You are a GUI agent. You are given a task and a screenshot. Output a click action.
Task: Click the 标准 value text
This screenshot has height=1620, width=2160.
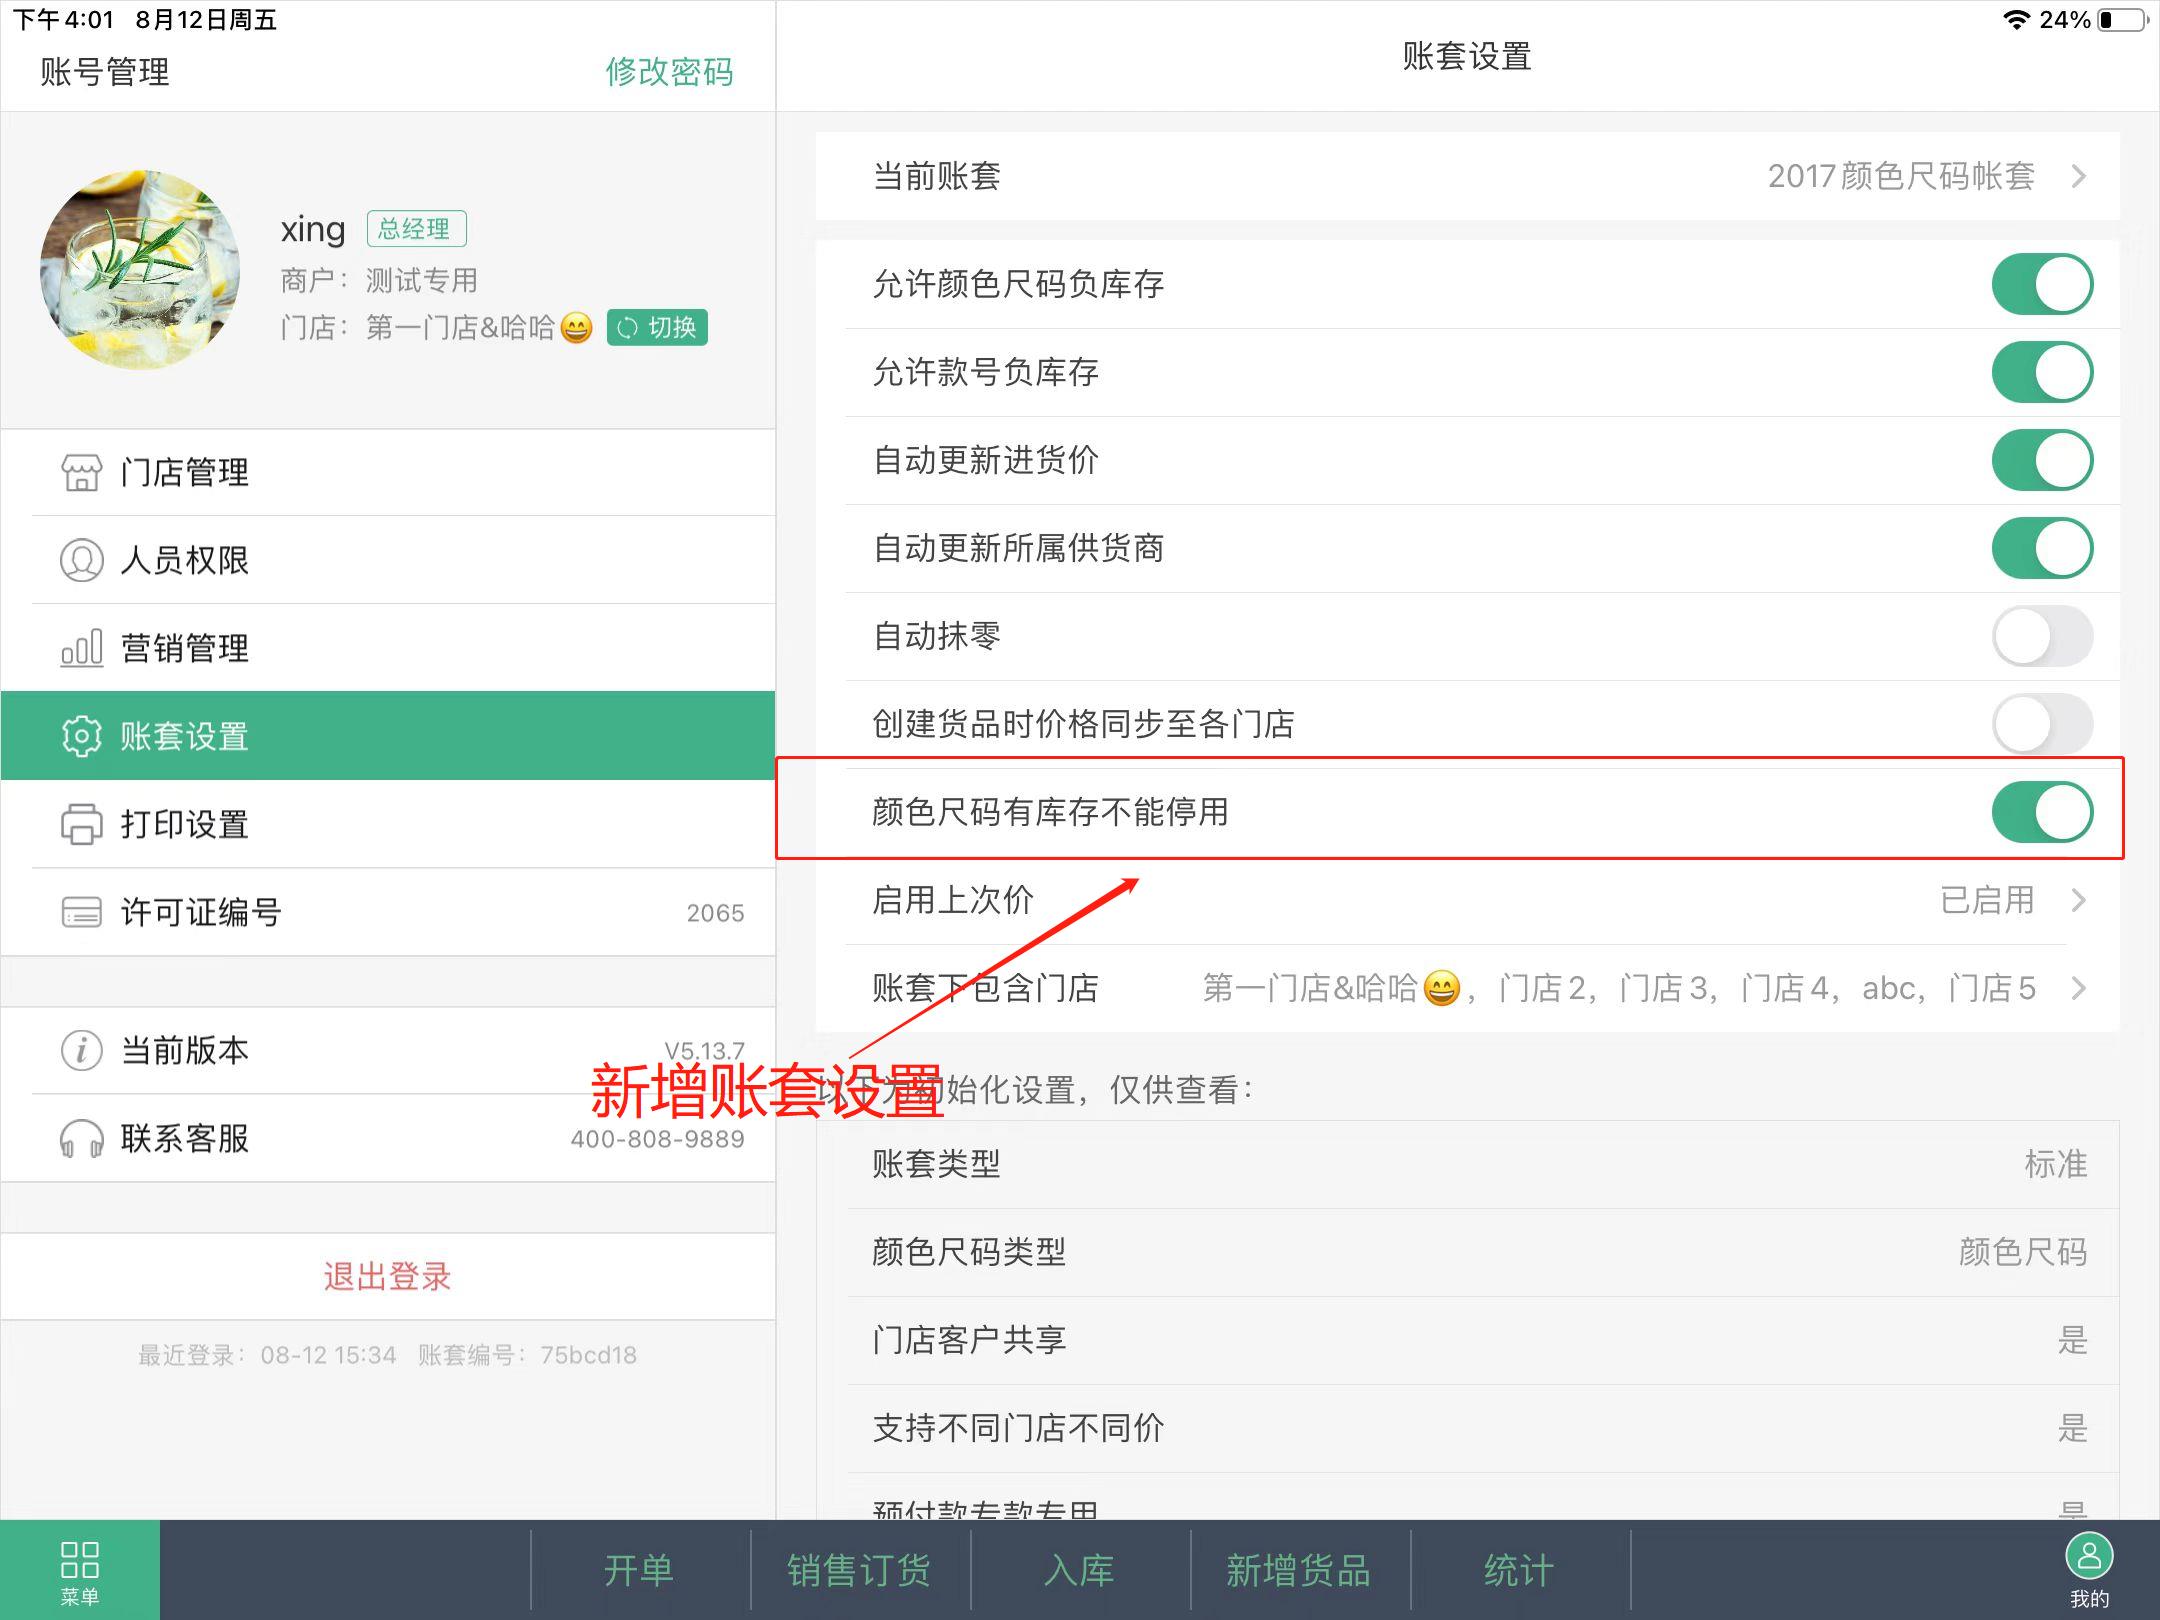coord(2056,1164)
